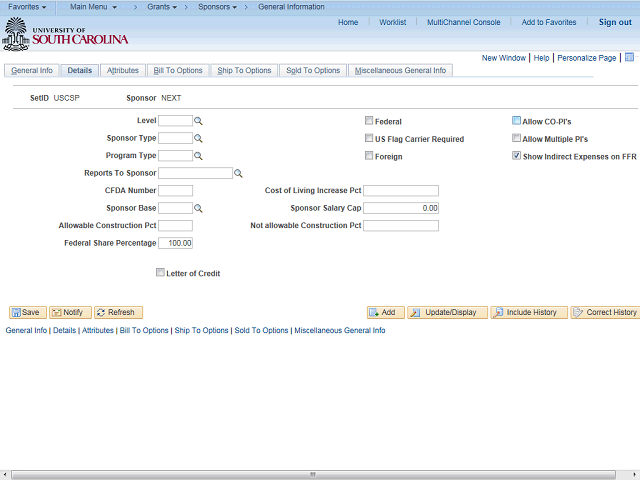Click bottom Sold To Options link
The height and width of the screenshot is (480, 640).
pos(261,330)
